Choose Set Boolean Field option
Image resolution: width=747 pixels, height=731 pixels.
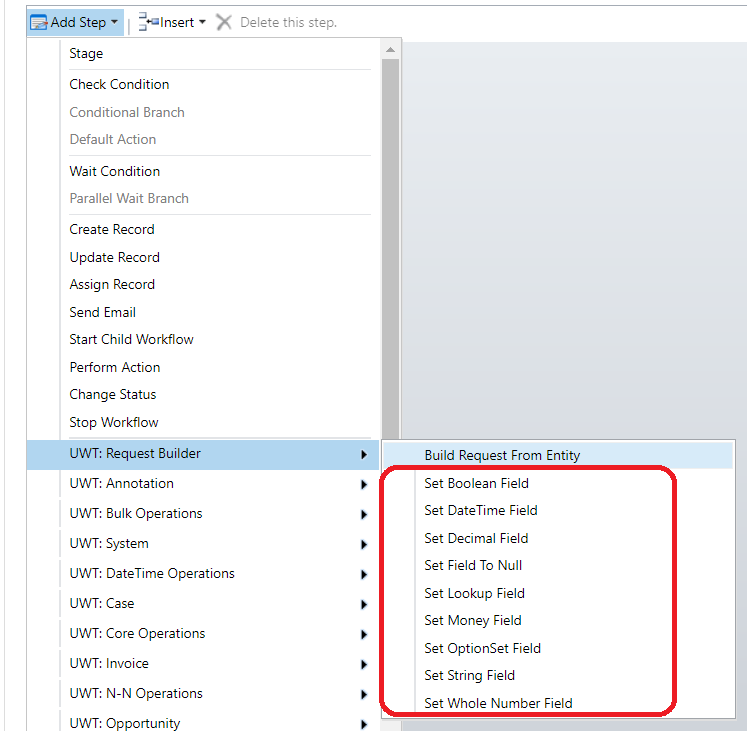coord(476,483)
